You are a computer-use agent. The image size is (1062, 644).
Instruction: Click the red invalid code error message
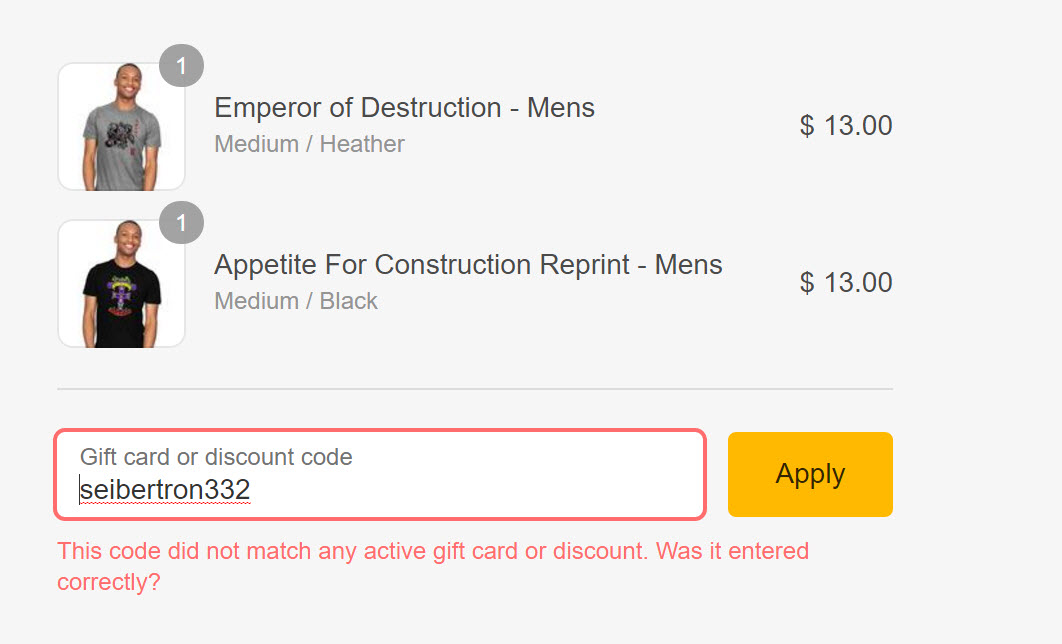point(432,551)
